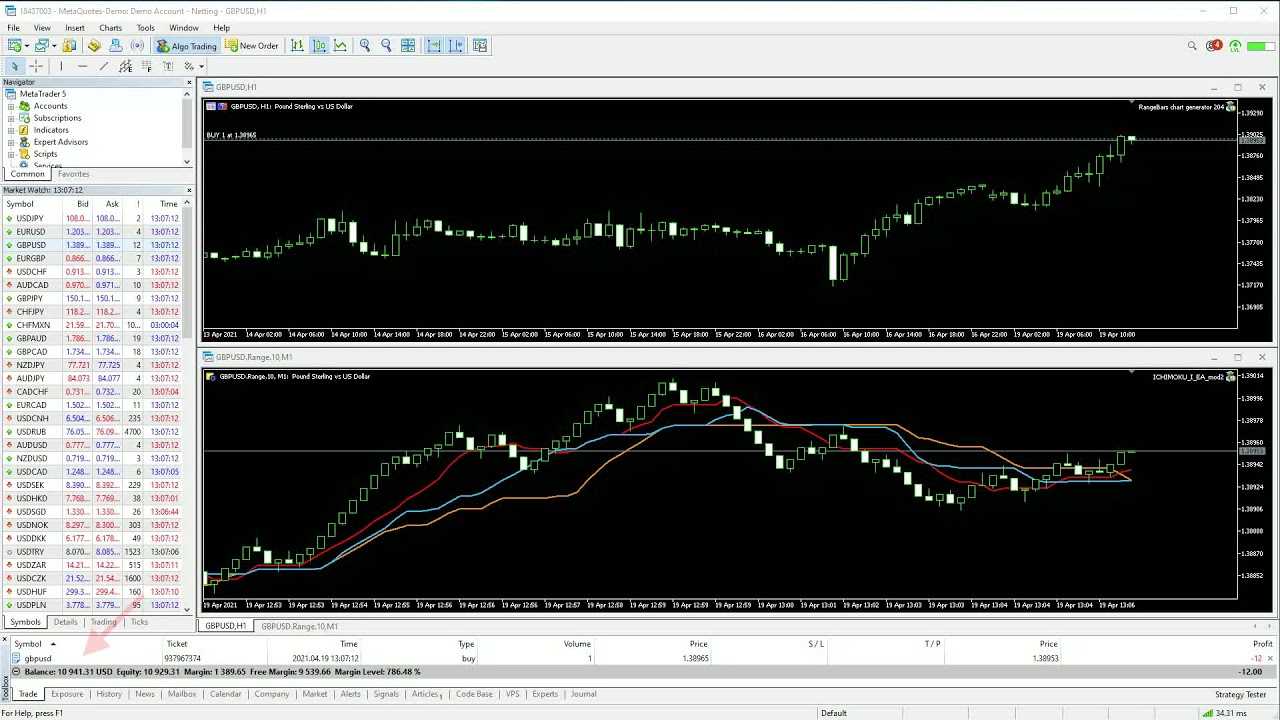Switch chart to line chart
This screenshot has width=1280, height=720.
click(x=341, y=45)
